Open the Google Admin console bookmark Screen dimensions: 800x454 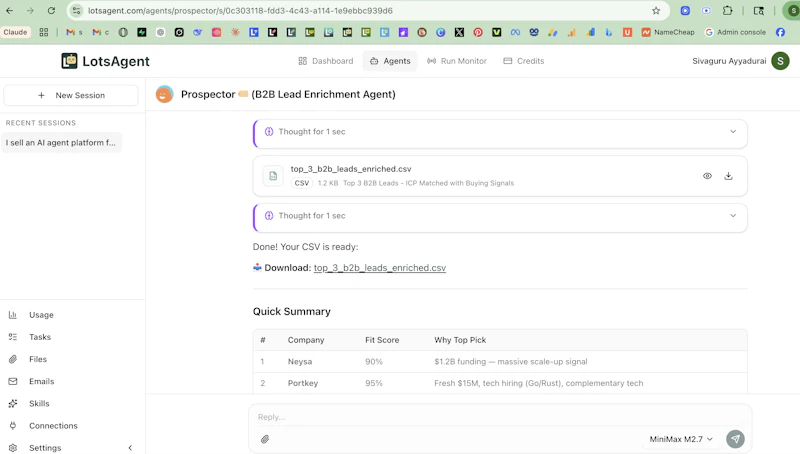[x=735, y=32]
